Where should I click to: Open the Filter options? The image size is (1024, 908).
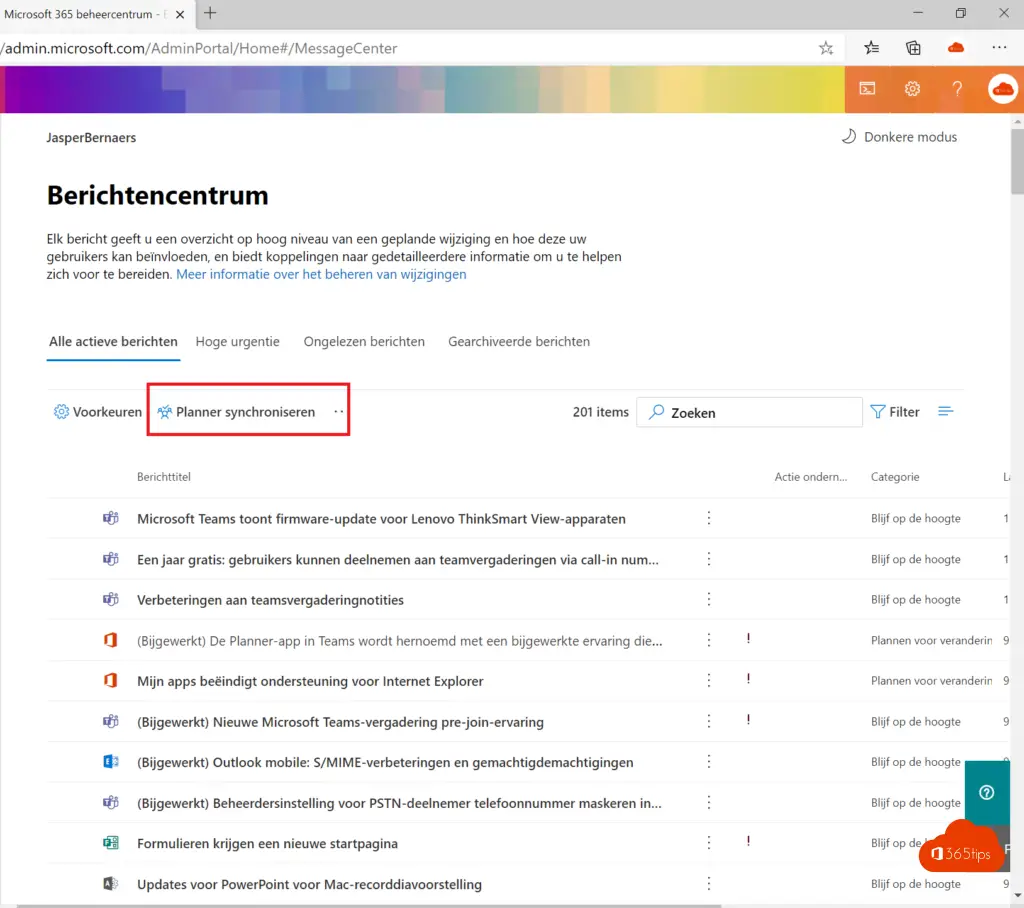[x=895, y=412]
